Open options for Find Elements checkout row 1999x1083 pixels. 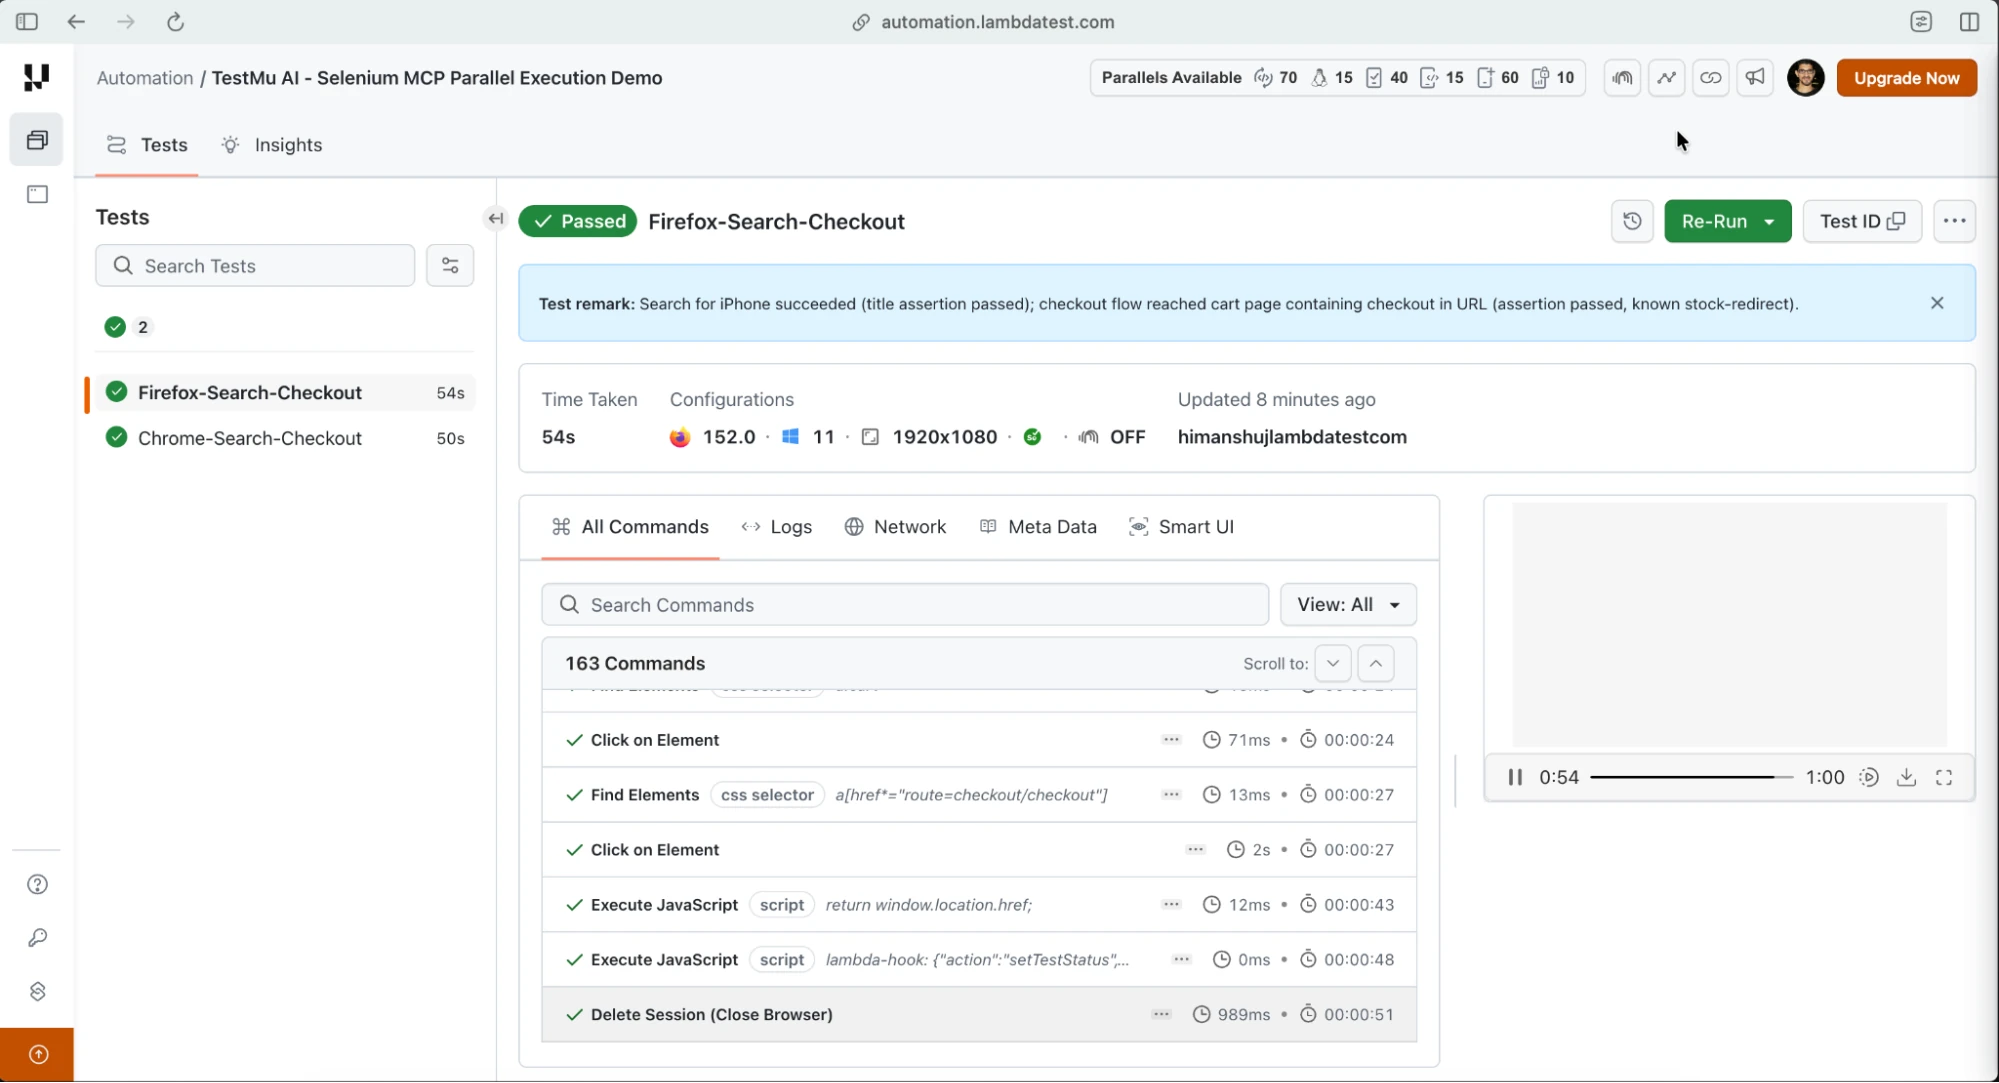point(1171,795)
